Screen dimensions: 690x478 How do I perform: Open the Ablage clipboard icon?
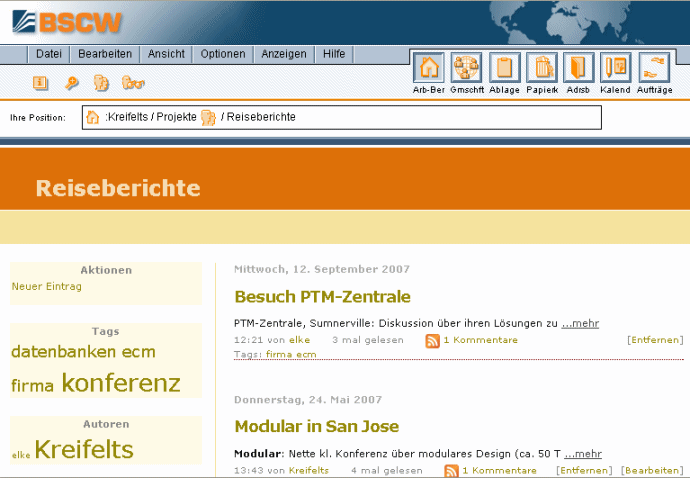pos(504,68)
